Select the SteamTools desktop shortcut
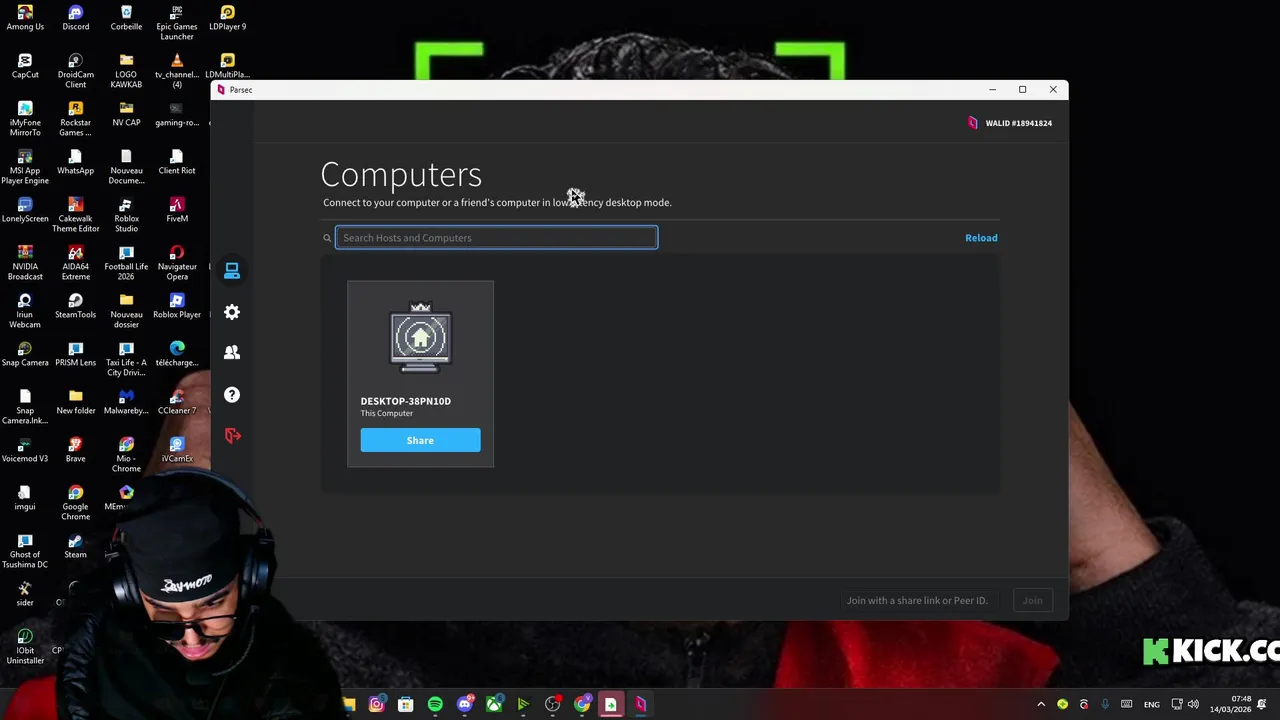The height and width of the screenshot is (720, 1280). (x=76, y=306)
